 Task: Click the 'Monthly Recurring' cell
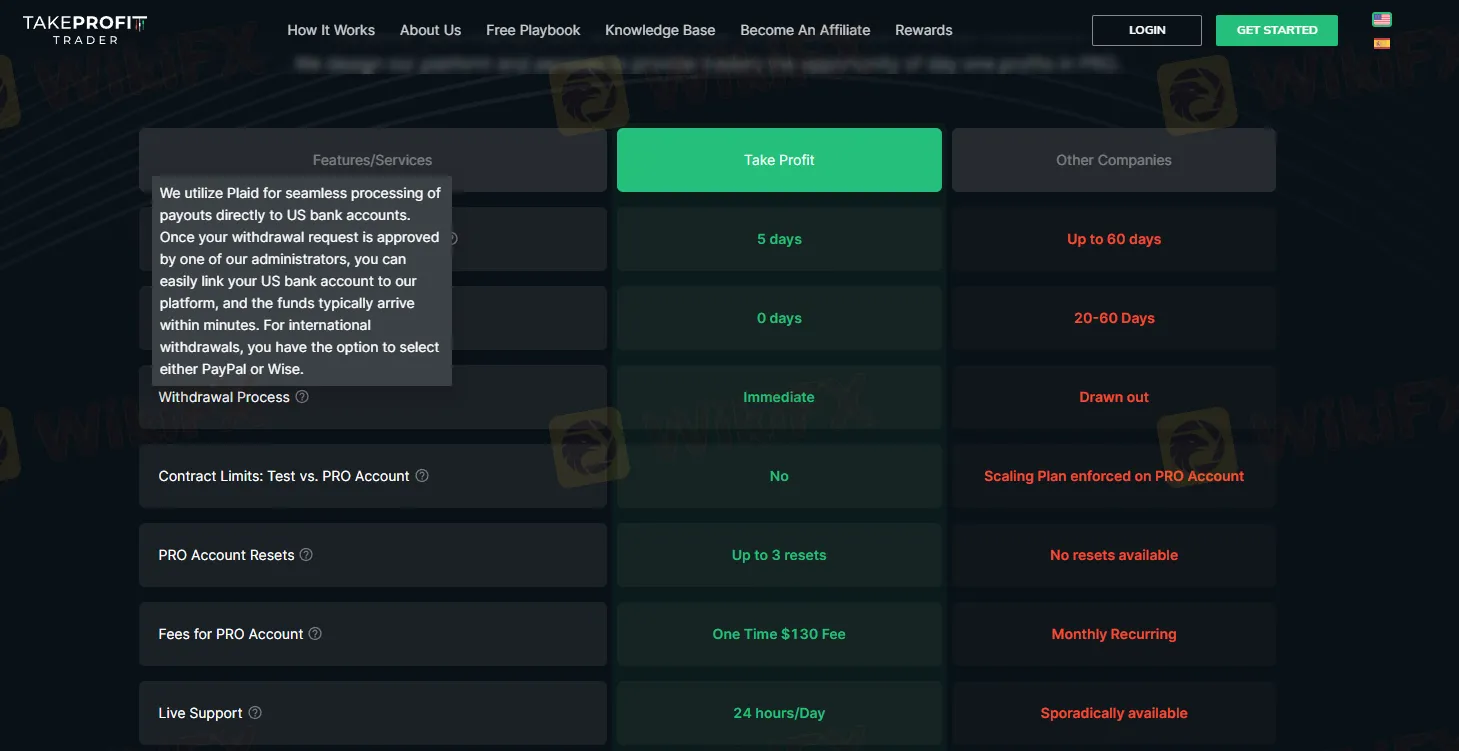click(1114, 634)
